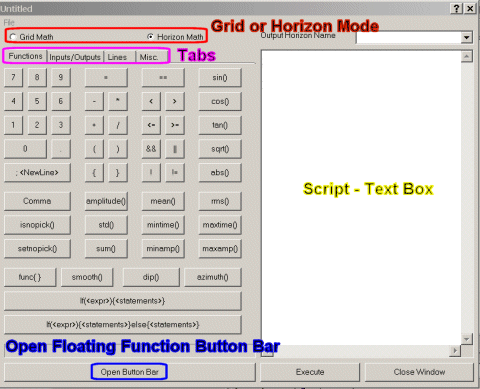Insert digit 0 into the script
This screenshot has height=389, width=480.
(x=25, y=149)
